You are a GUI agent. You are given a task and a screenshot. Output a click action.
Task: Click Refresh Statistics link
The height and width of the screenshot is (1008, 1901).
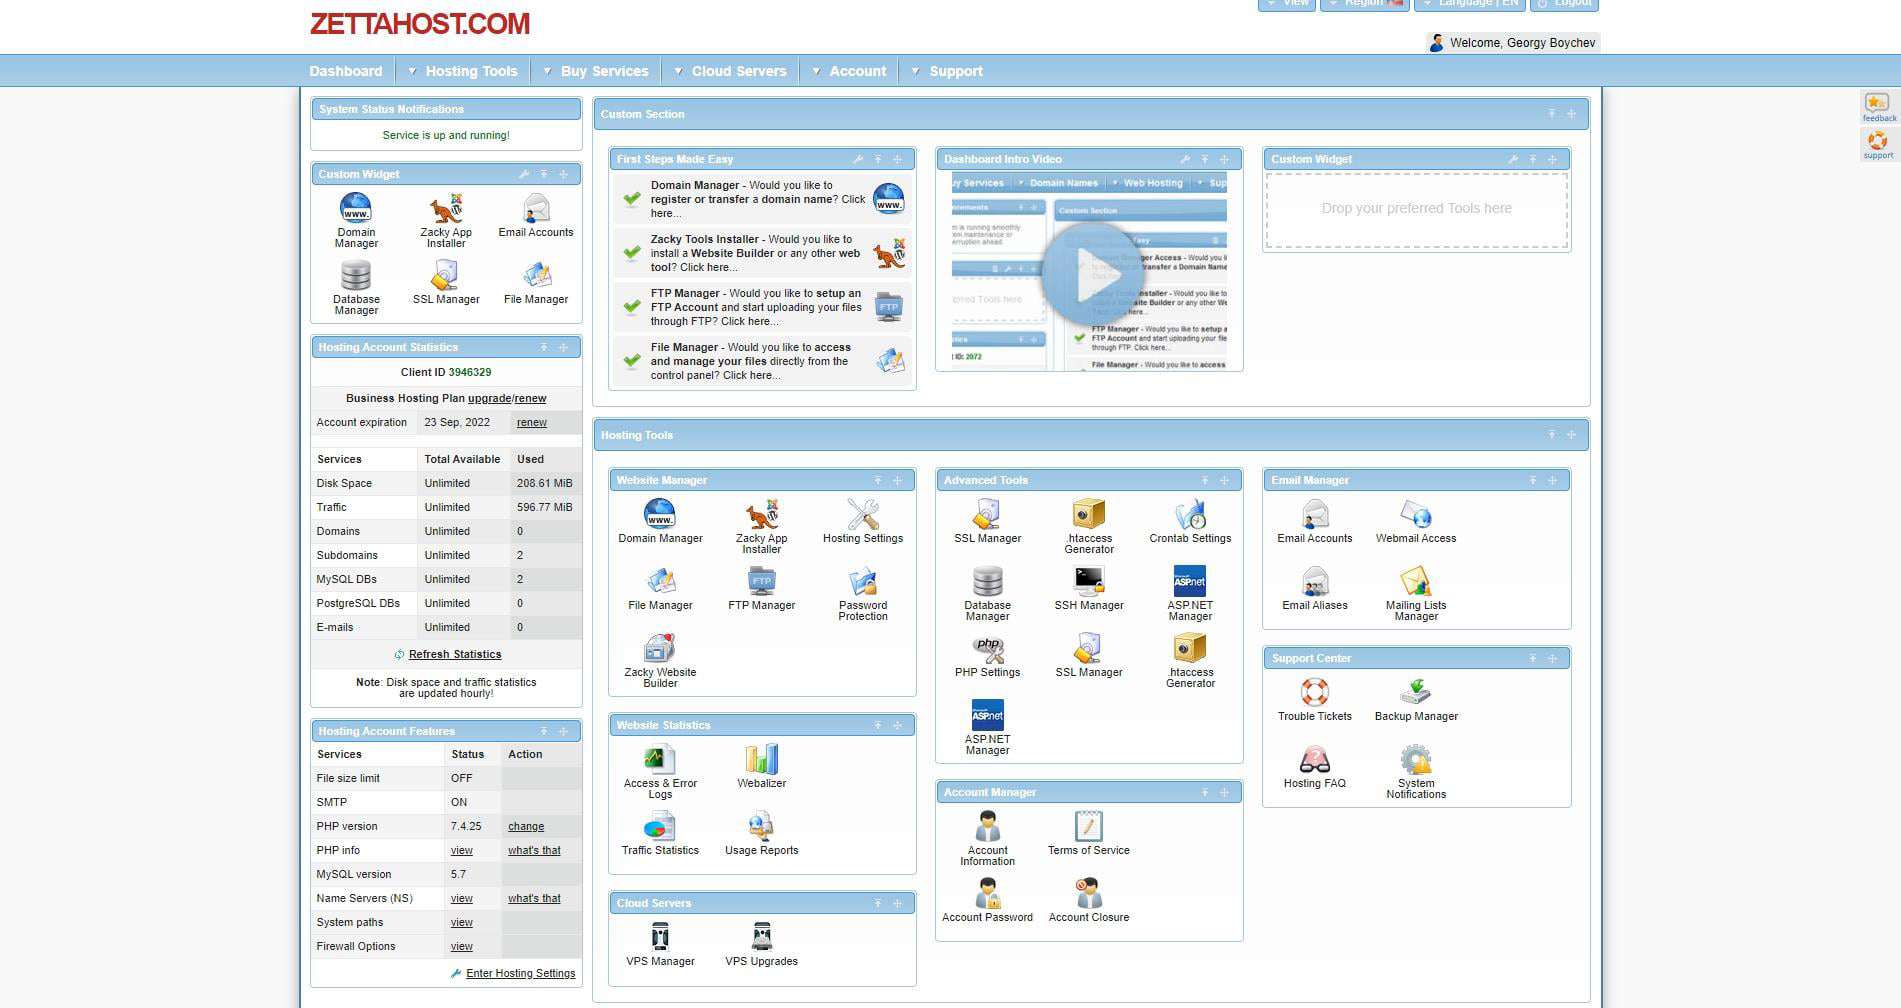tap(455, 654)
